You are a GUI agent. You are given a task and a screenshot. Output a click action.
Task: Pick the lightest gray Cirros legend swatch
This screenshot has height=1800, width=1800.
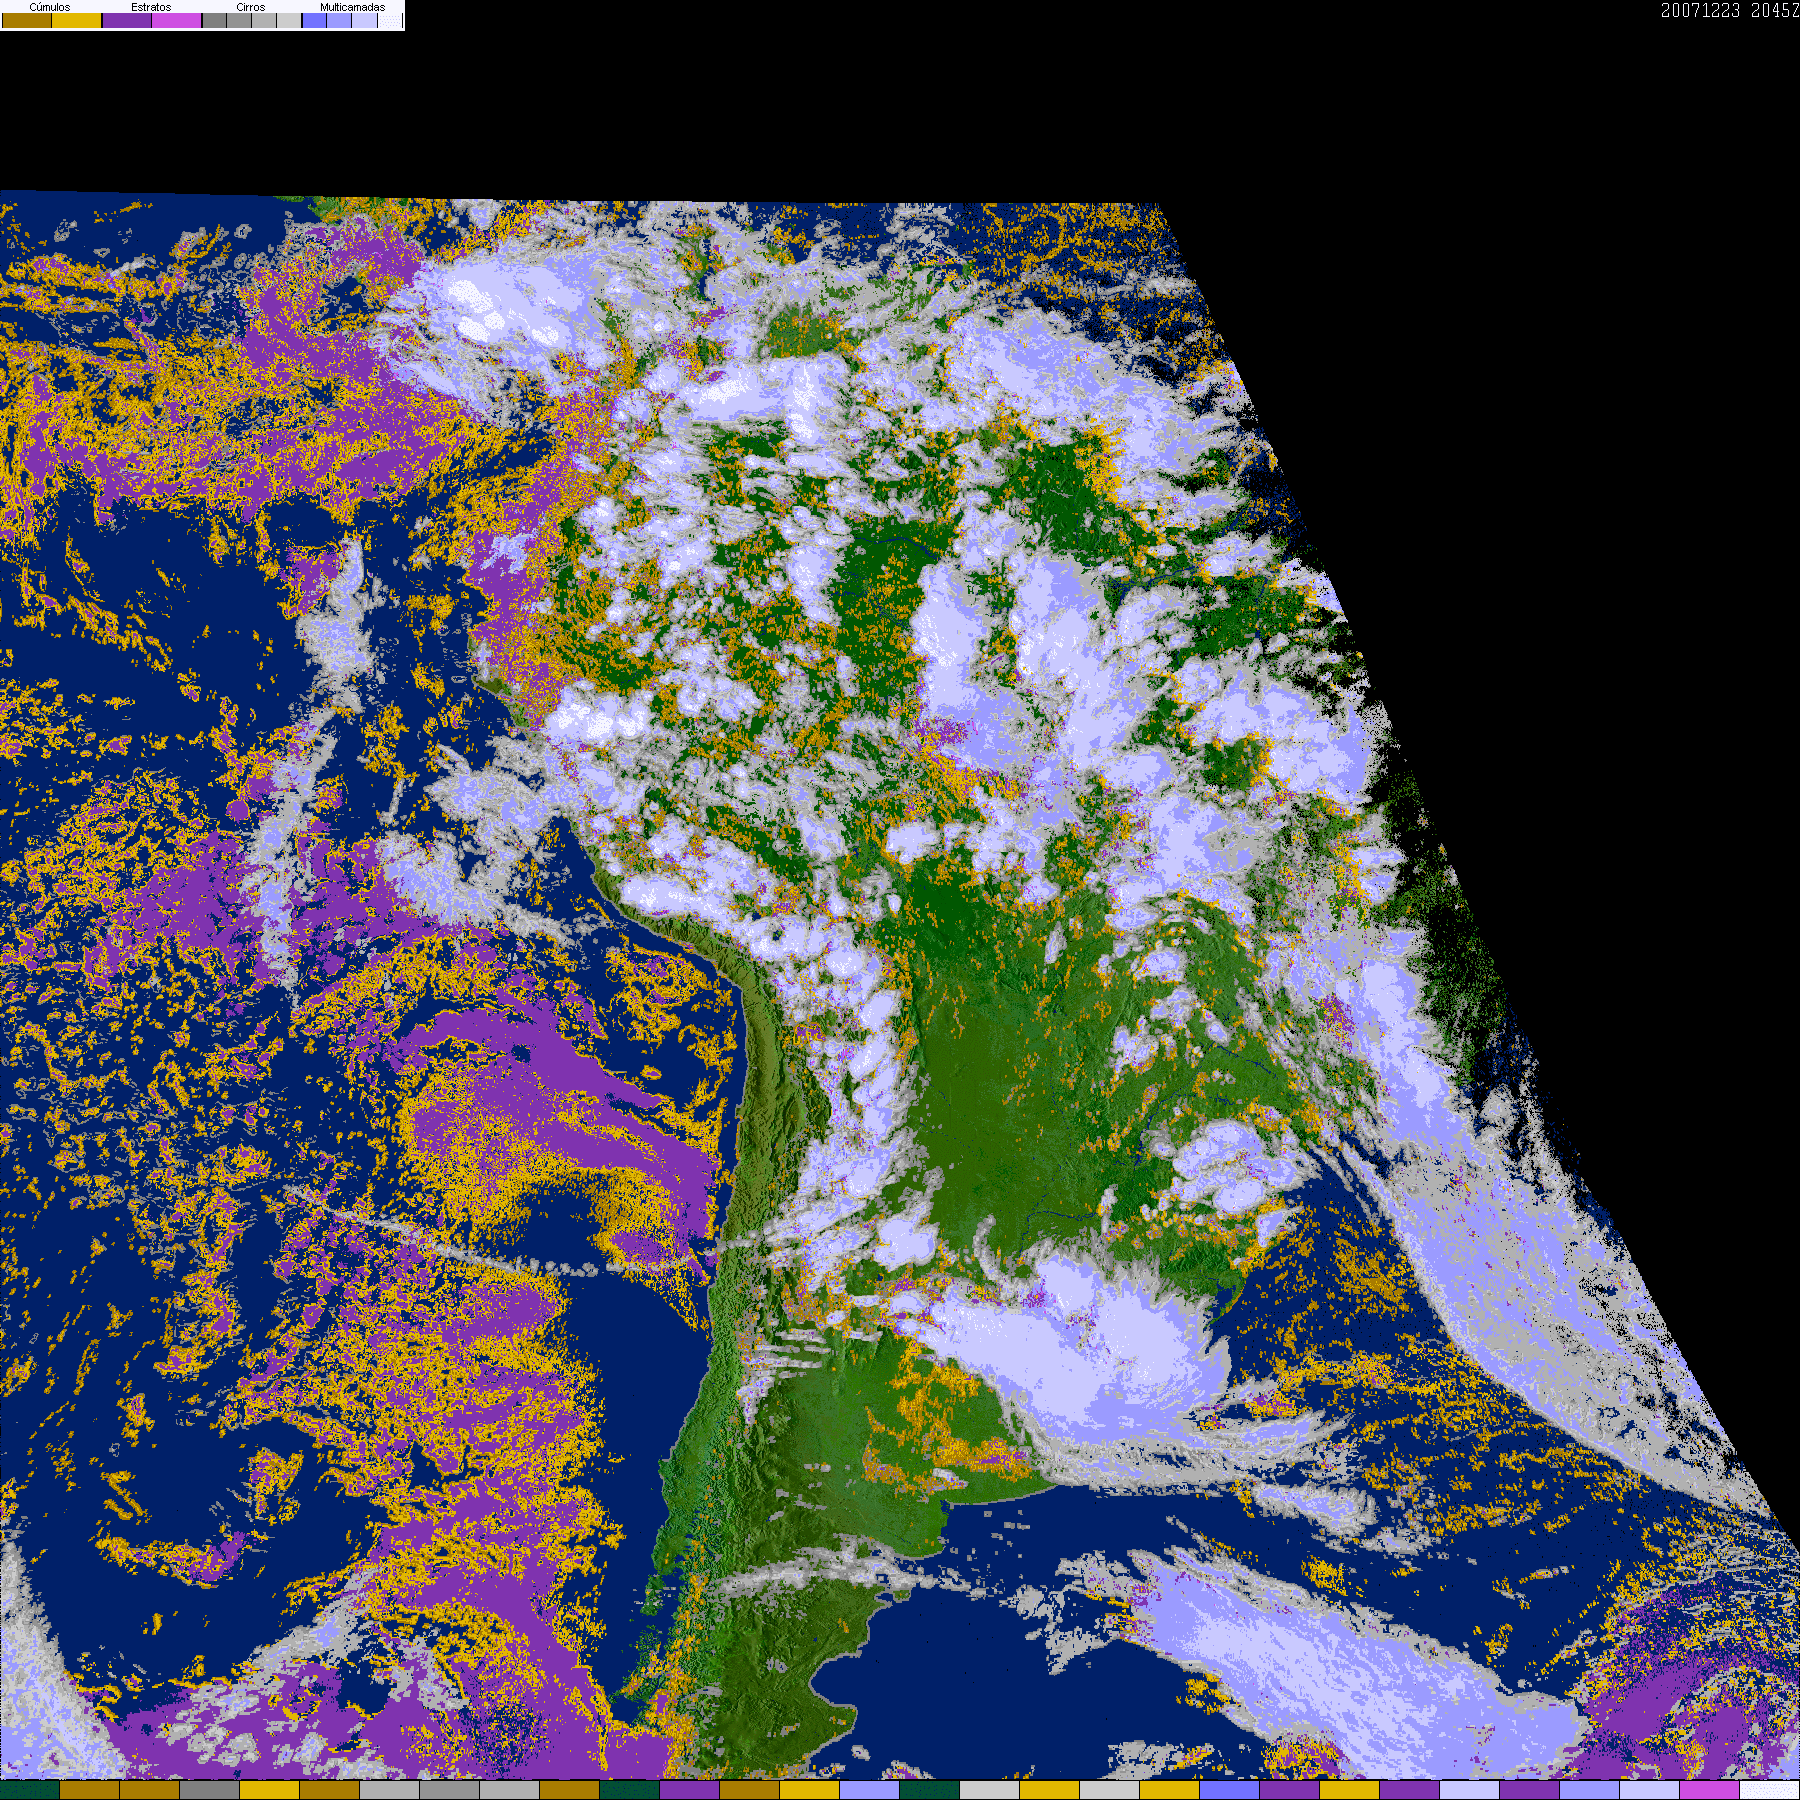pos(289,20)
